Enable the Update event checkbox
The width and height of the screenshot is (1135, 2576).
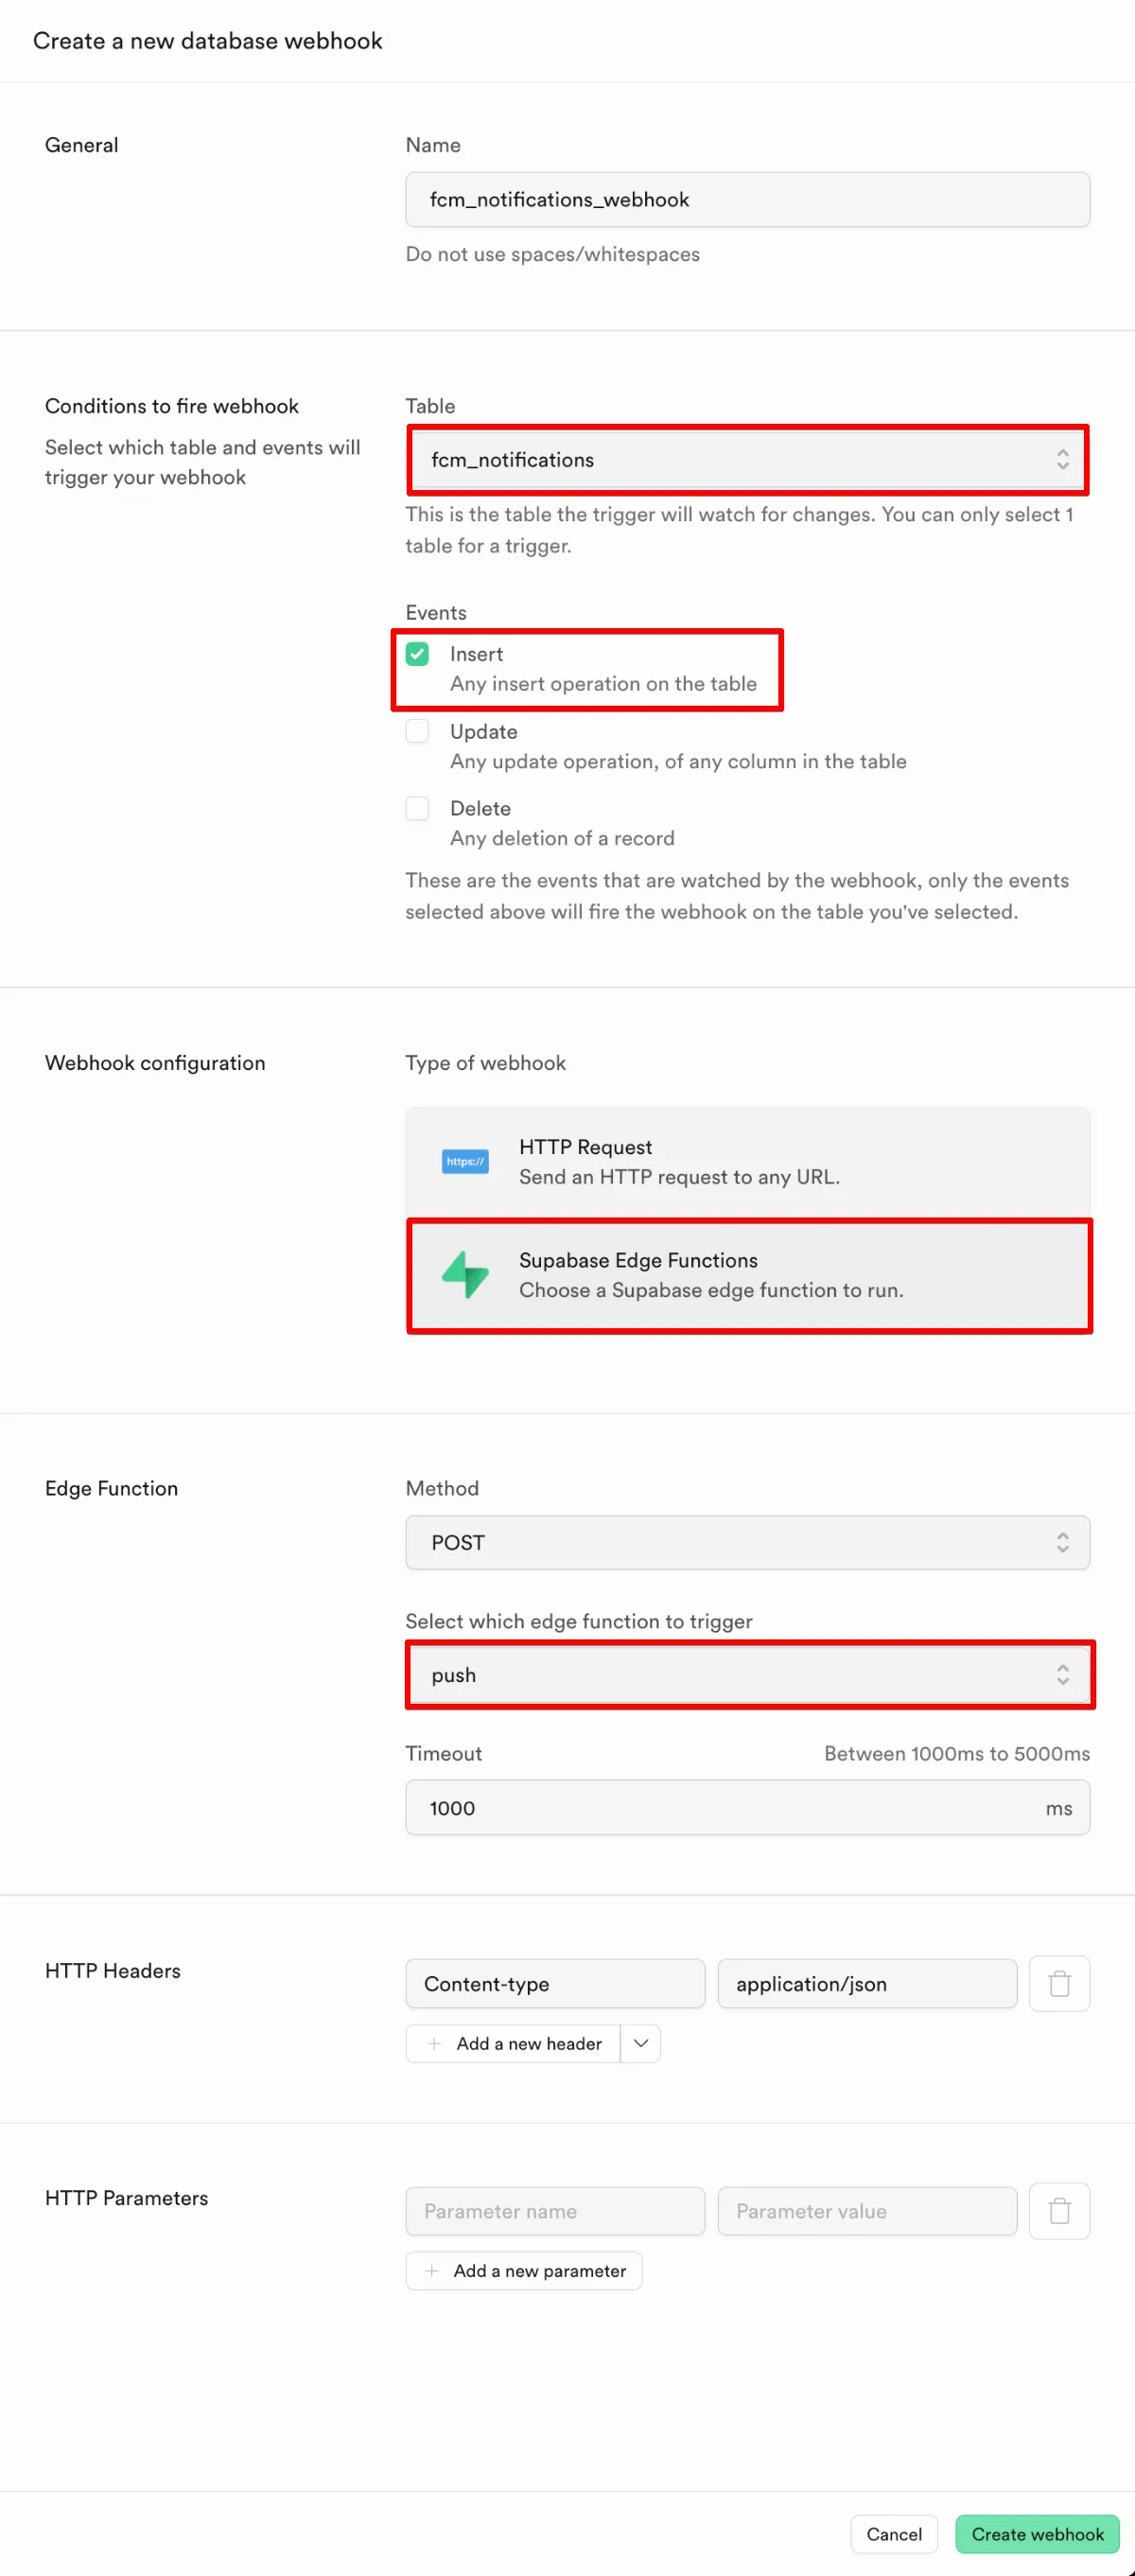click(417, 731)
